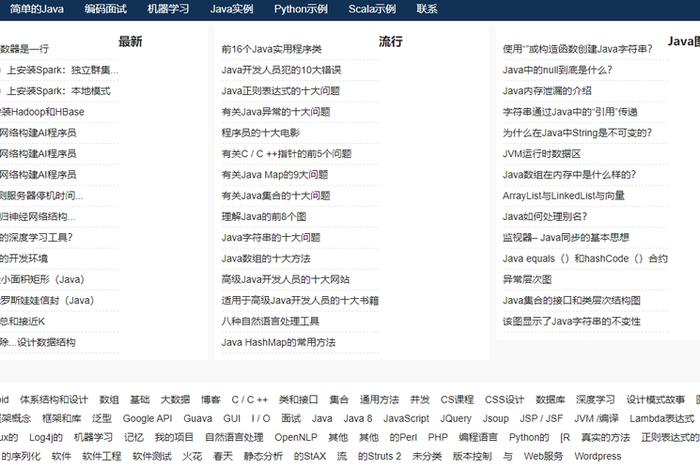The width and height of the screenshot is (700, 470).
Task: Open 罗斯娃娃信封 (Java) link
Action: (x=47, y=301)
